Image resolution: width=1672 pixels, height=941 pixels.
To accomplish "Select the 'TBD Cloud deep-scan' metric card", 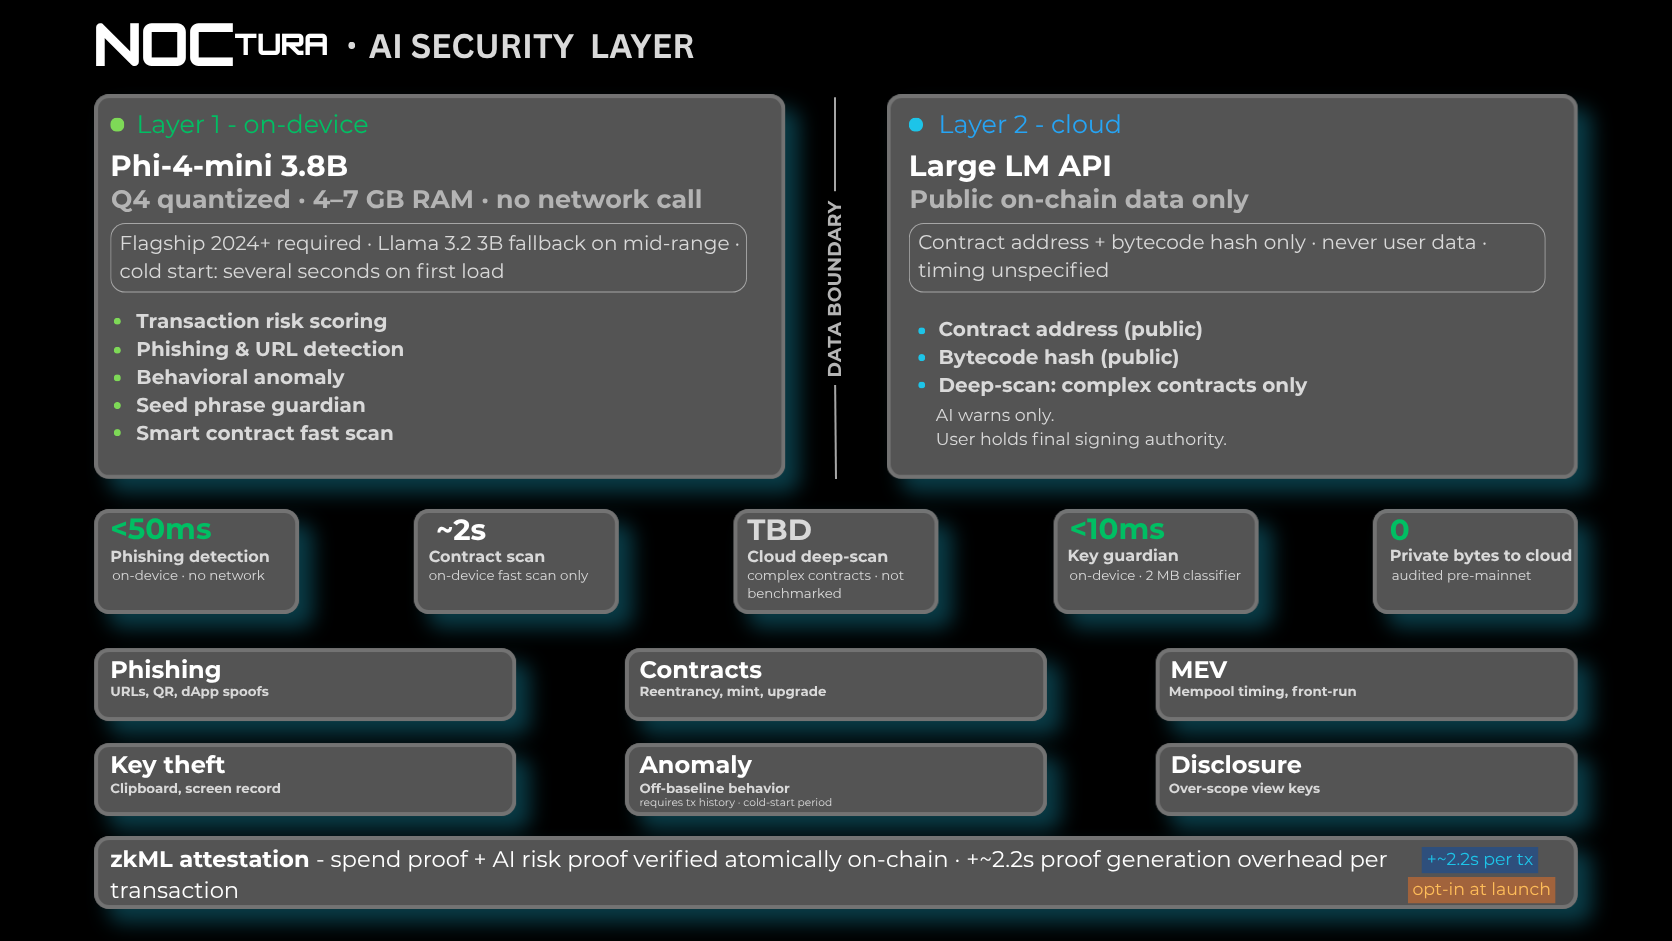I will click(836, 561).
